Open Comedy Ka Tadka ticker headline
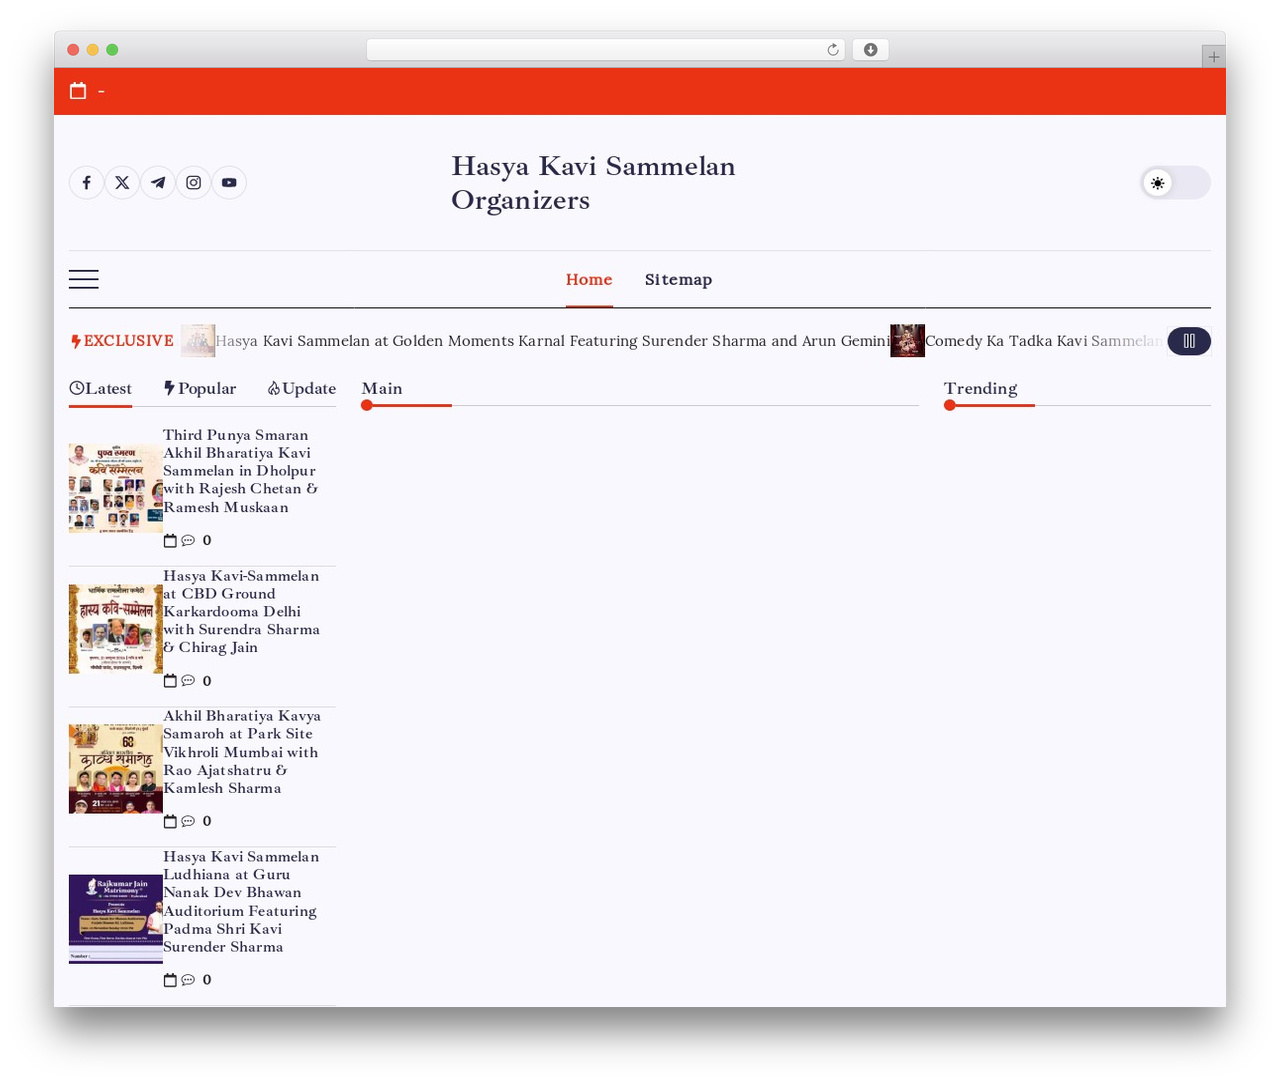Screen dimensions: 1280x1084 [1044, 341]
